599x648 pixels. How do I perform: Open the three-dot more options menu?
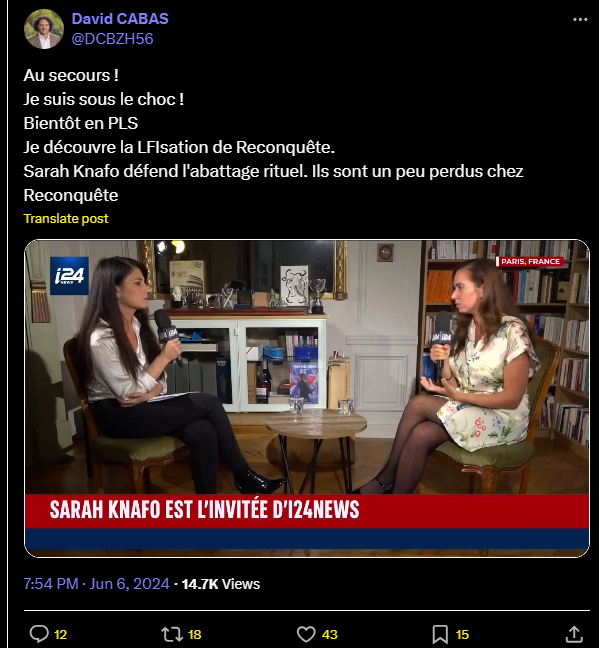[580, 19]
